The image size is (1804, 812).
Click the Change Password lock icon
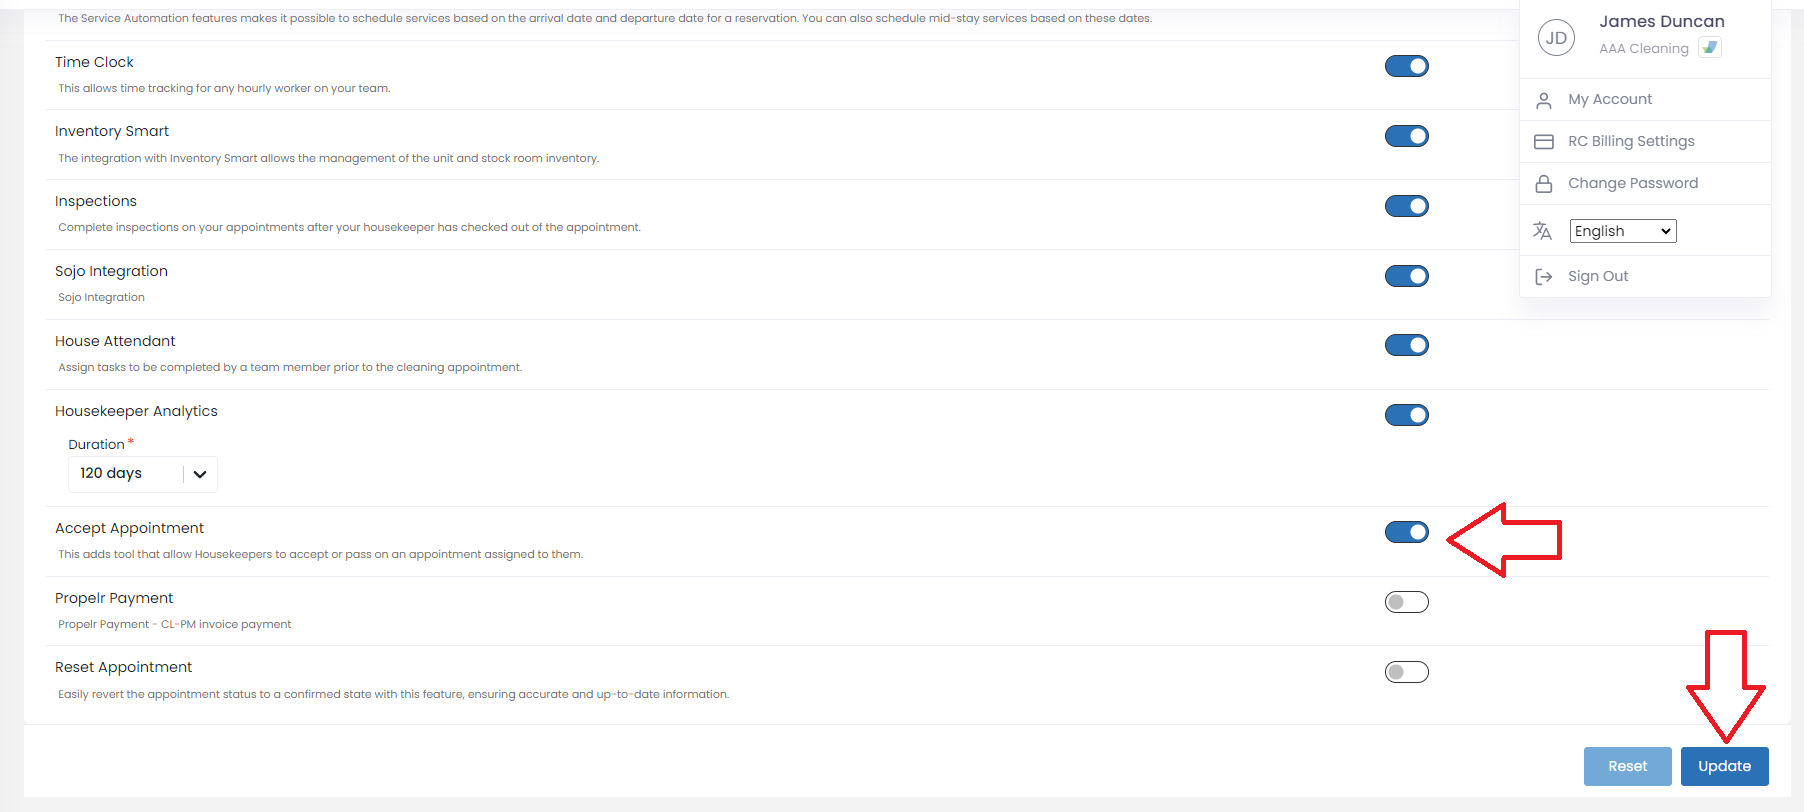(1544, 184)
